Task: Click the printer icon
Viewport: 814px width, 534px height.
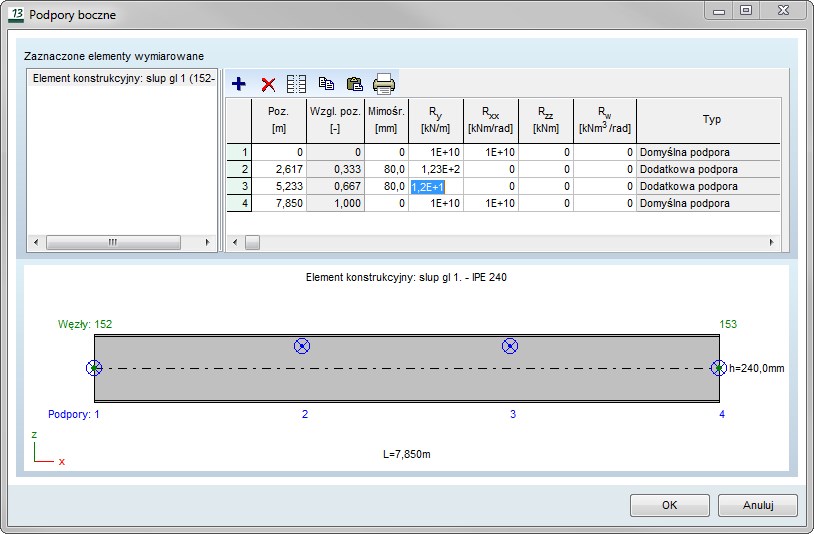Action: [x=384, y=84]
